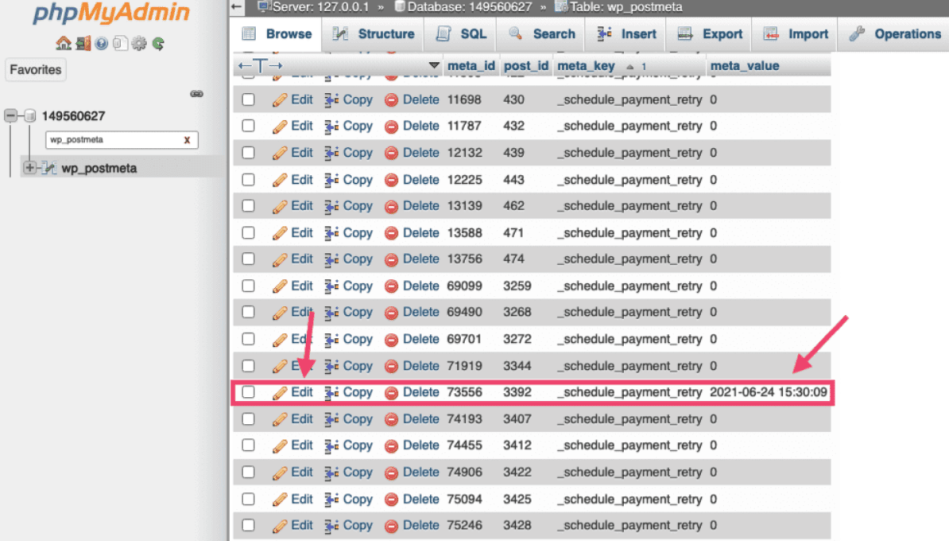The width and height of the screenshot is (949, 541).
Task: Click the green reload navigation icon
Action: pyautogui.click(x=158, y=43)
